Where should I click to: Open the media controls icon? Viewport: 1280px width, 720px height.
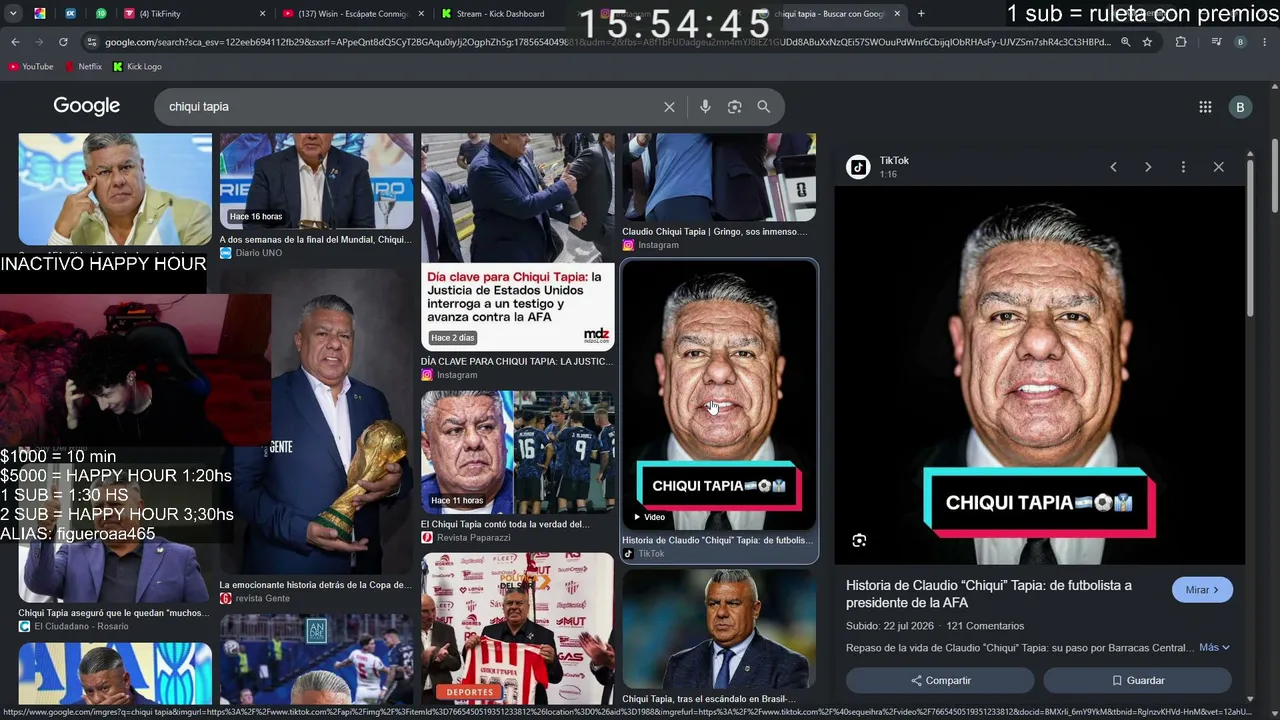click(1216, 42)
